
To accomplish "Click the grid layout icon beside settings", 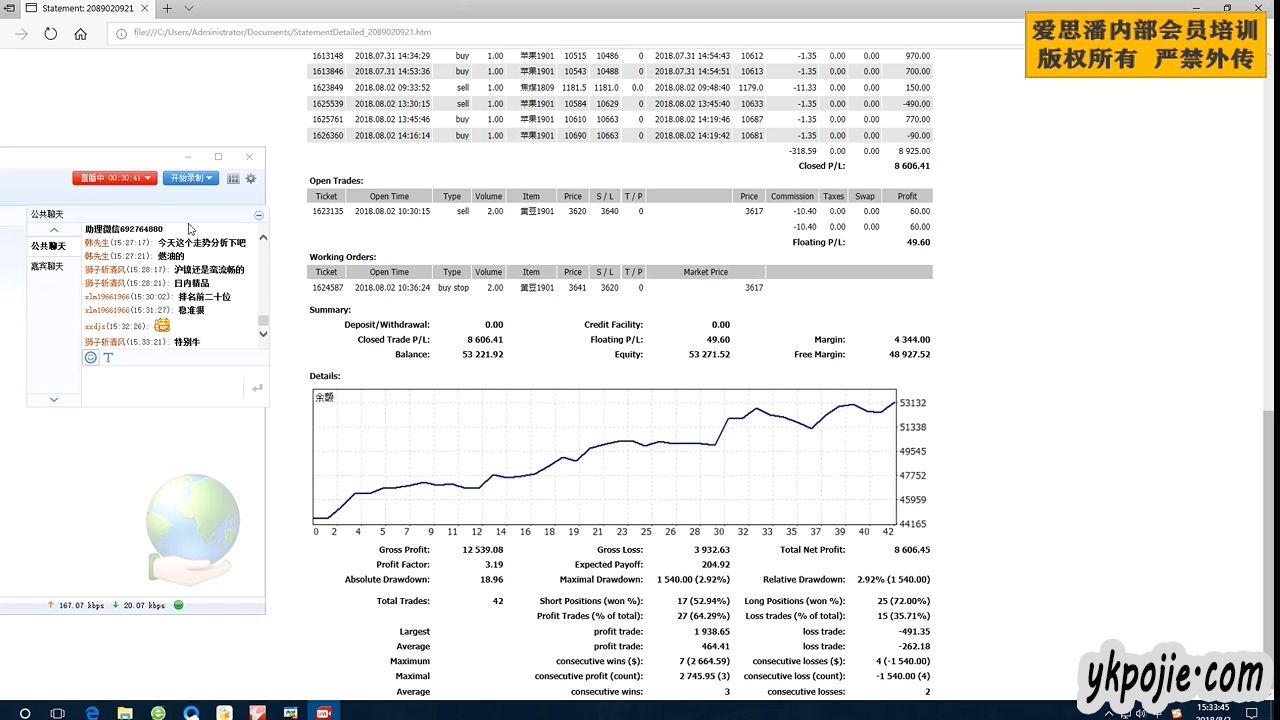I will point(233,178).
